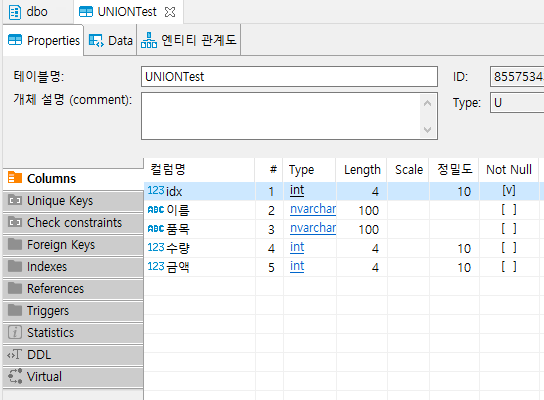
Task: Click the Check constraints folder icon
Action: (15, 222)
